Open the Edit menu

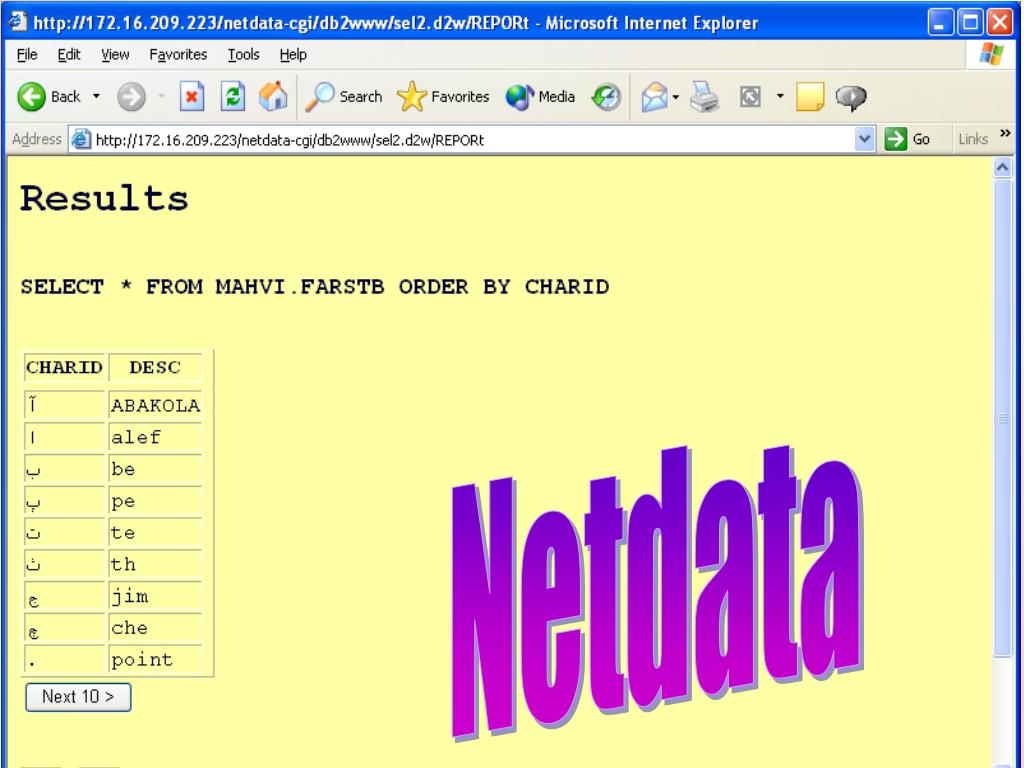[x=69, y=55]
